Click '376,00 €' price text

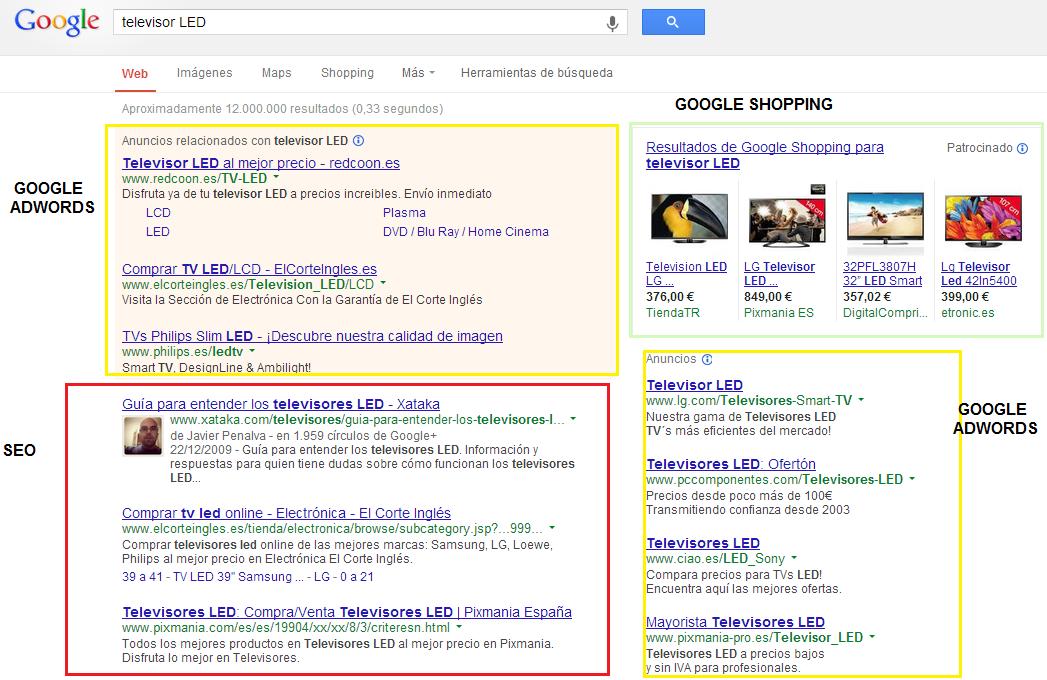click(670, 297)
